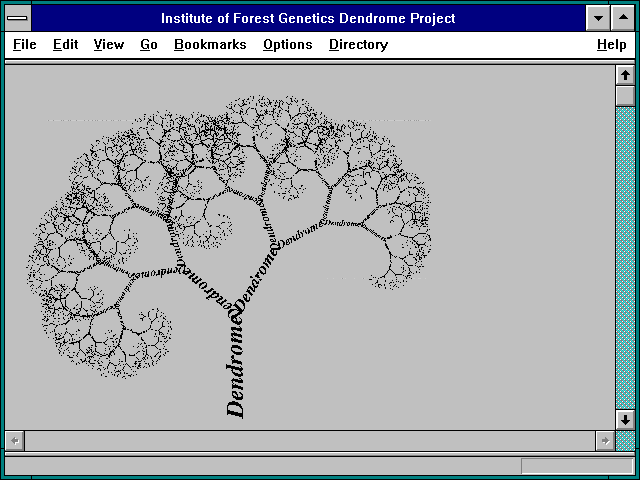Open the Bookmarks menu
This screenshot has height=480, width=640.
tap(210, 44)
